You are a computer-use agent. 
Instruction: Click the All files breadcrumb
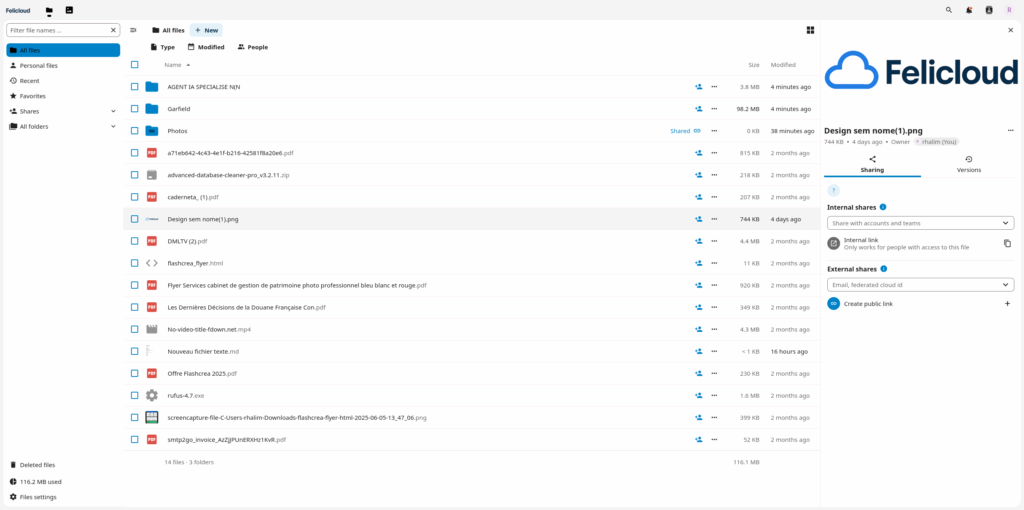(x=168, y=30)
